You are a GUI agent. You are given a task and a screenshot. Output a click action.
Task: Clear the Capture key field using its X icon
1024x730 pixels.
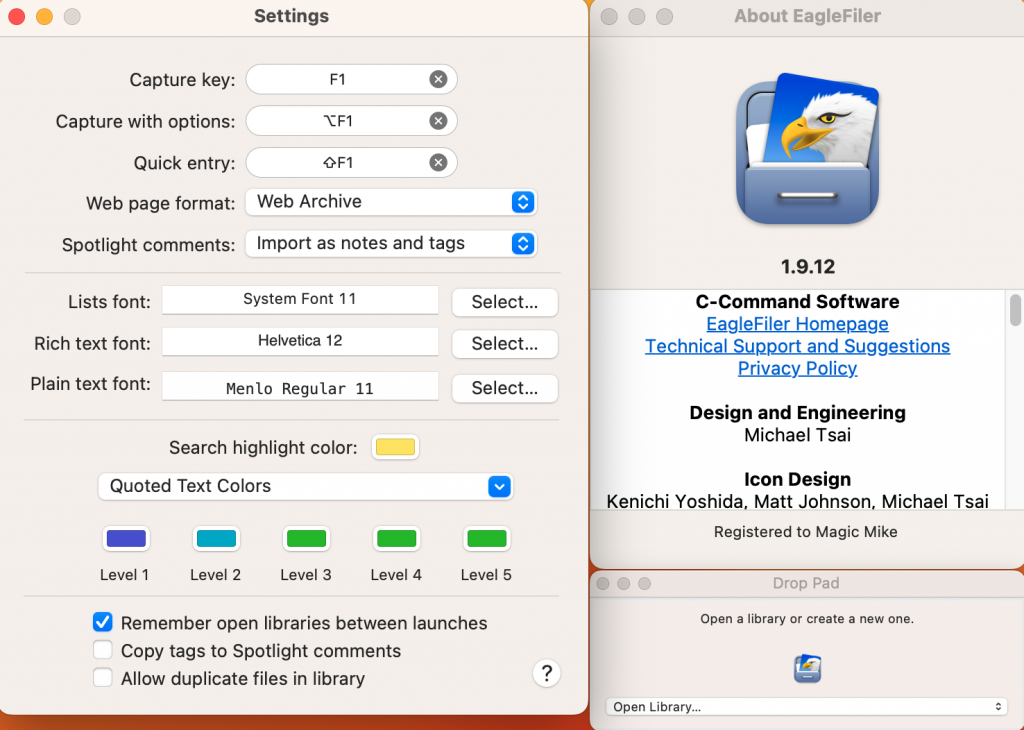click(x=439, y=79)
